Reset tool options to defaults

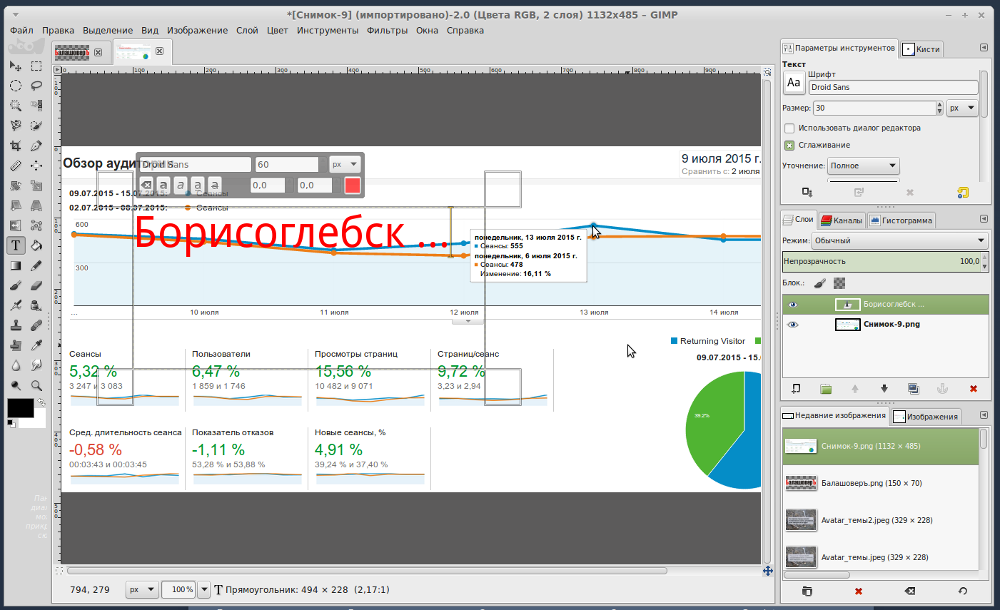[x=963, y=192]
